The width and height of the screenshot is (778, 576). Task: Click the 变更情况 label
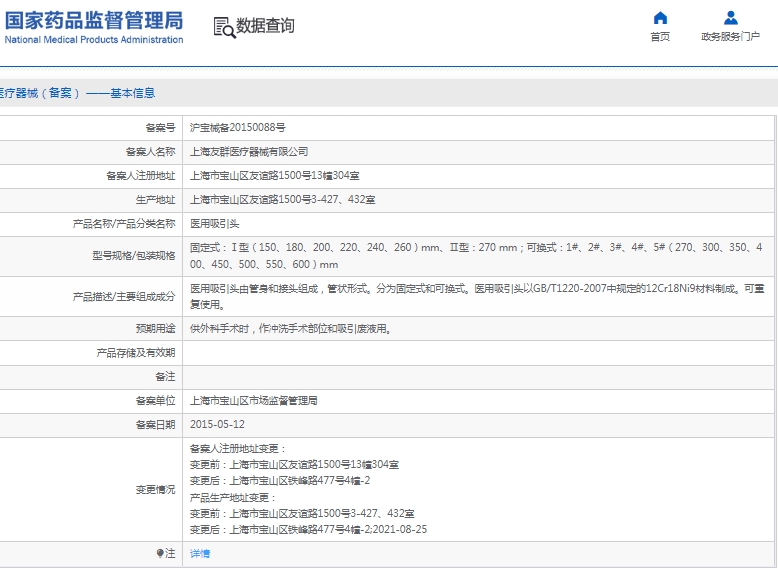pos(155,490)
